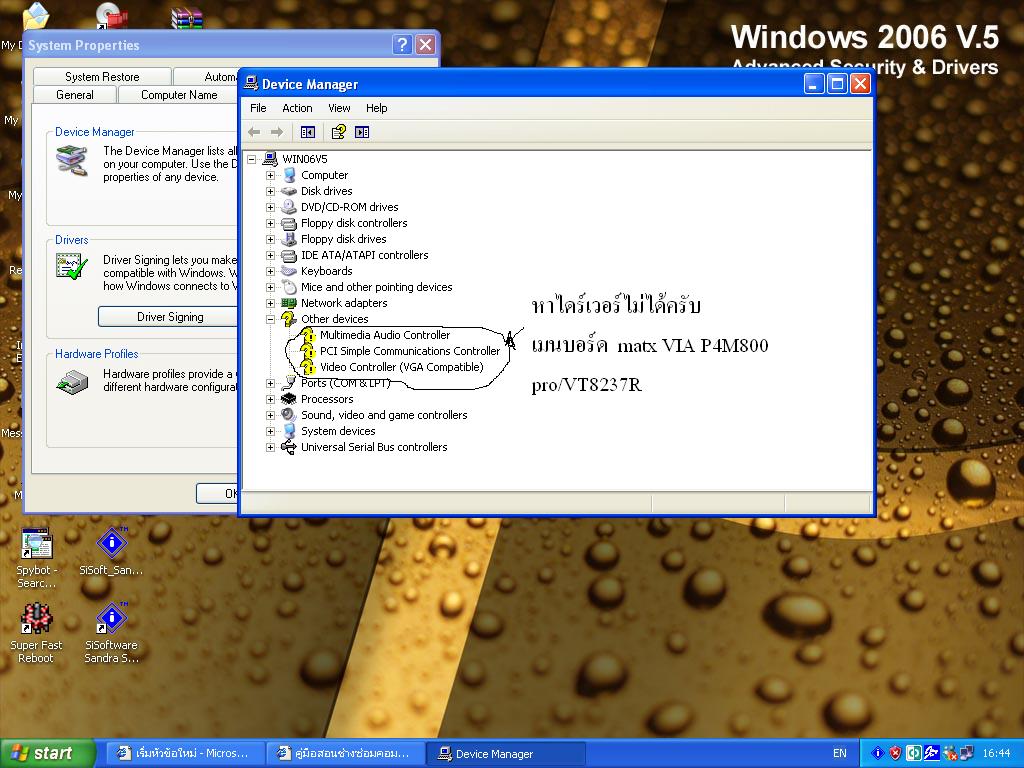This screenshot has width=1024, height=768.
Task: Open the Action menu
Action: coord(297,108)
